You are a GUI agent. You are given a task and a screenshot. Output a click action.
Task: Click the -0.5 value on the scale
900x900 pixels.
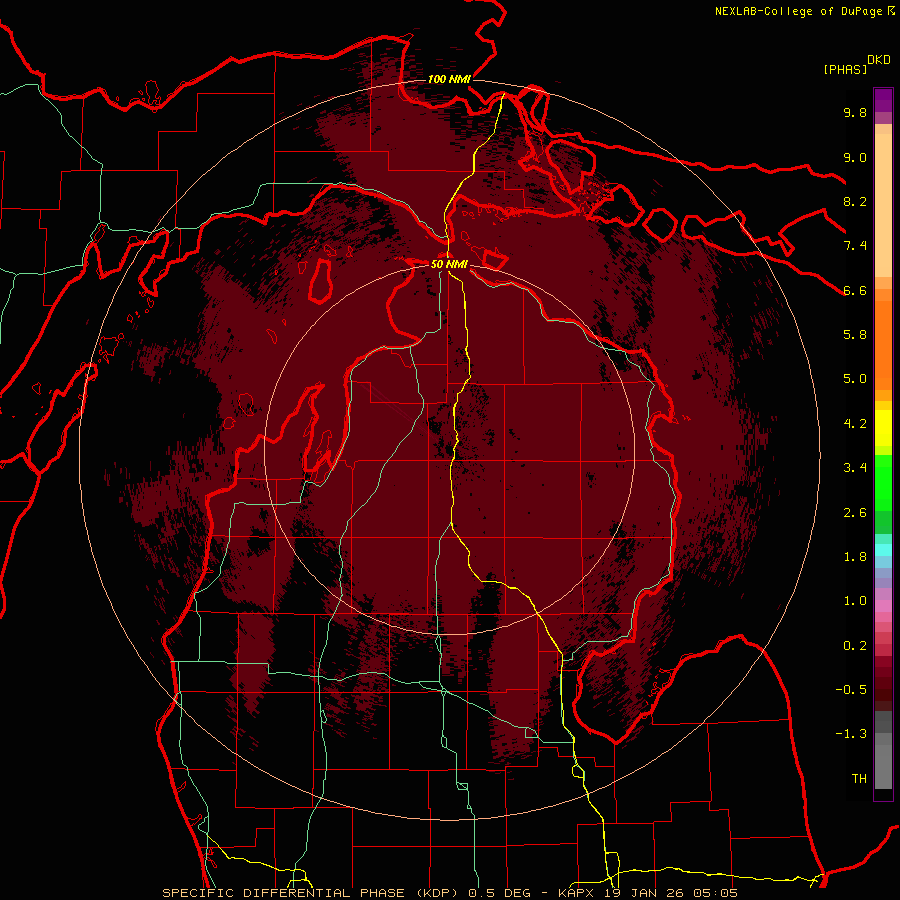pyautogui.click(x=851, y=690)
